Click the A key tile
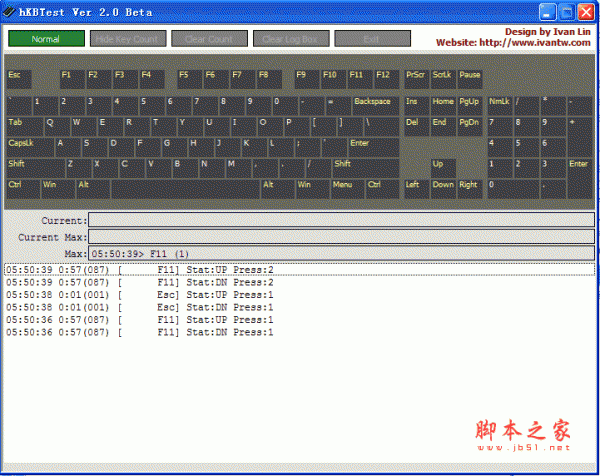Viewport: 600px width, 476px height. (x=68, y=148)
